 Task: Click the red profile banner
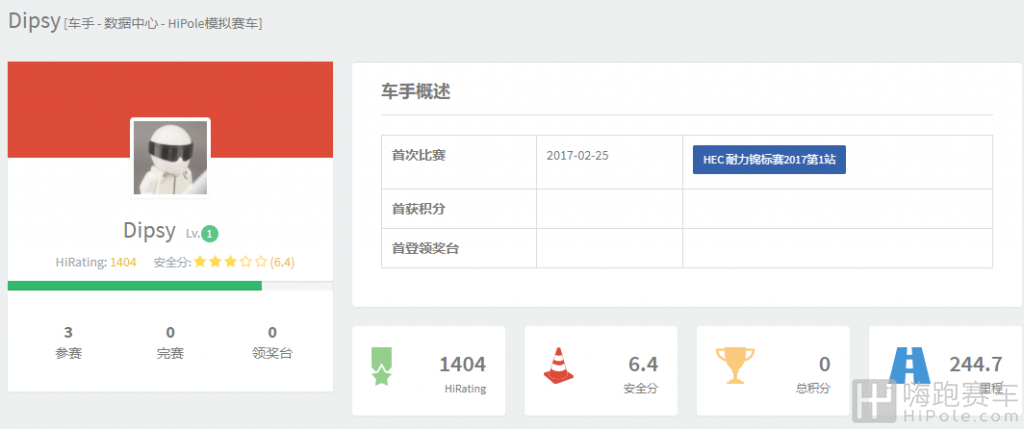pyautogui.click(x=170, y=110)
